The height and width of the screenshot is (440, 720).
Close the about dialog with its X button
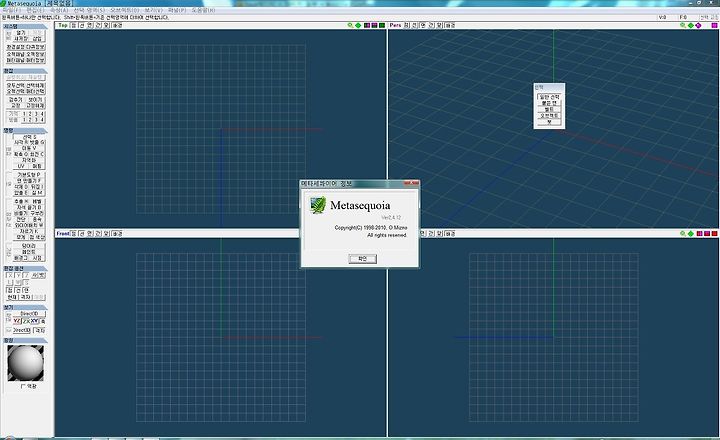[411, 183]
